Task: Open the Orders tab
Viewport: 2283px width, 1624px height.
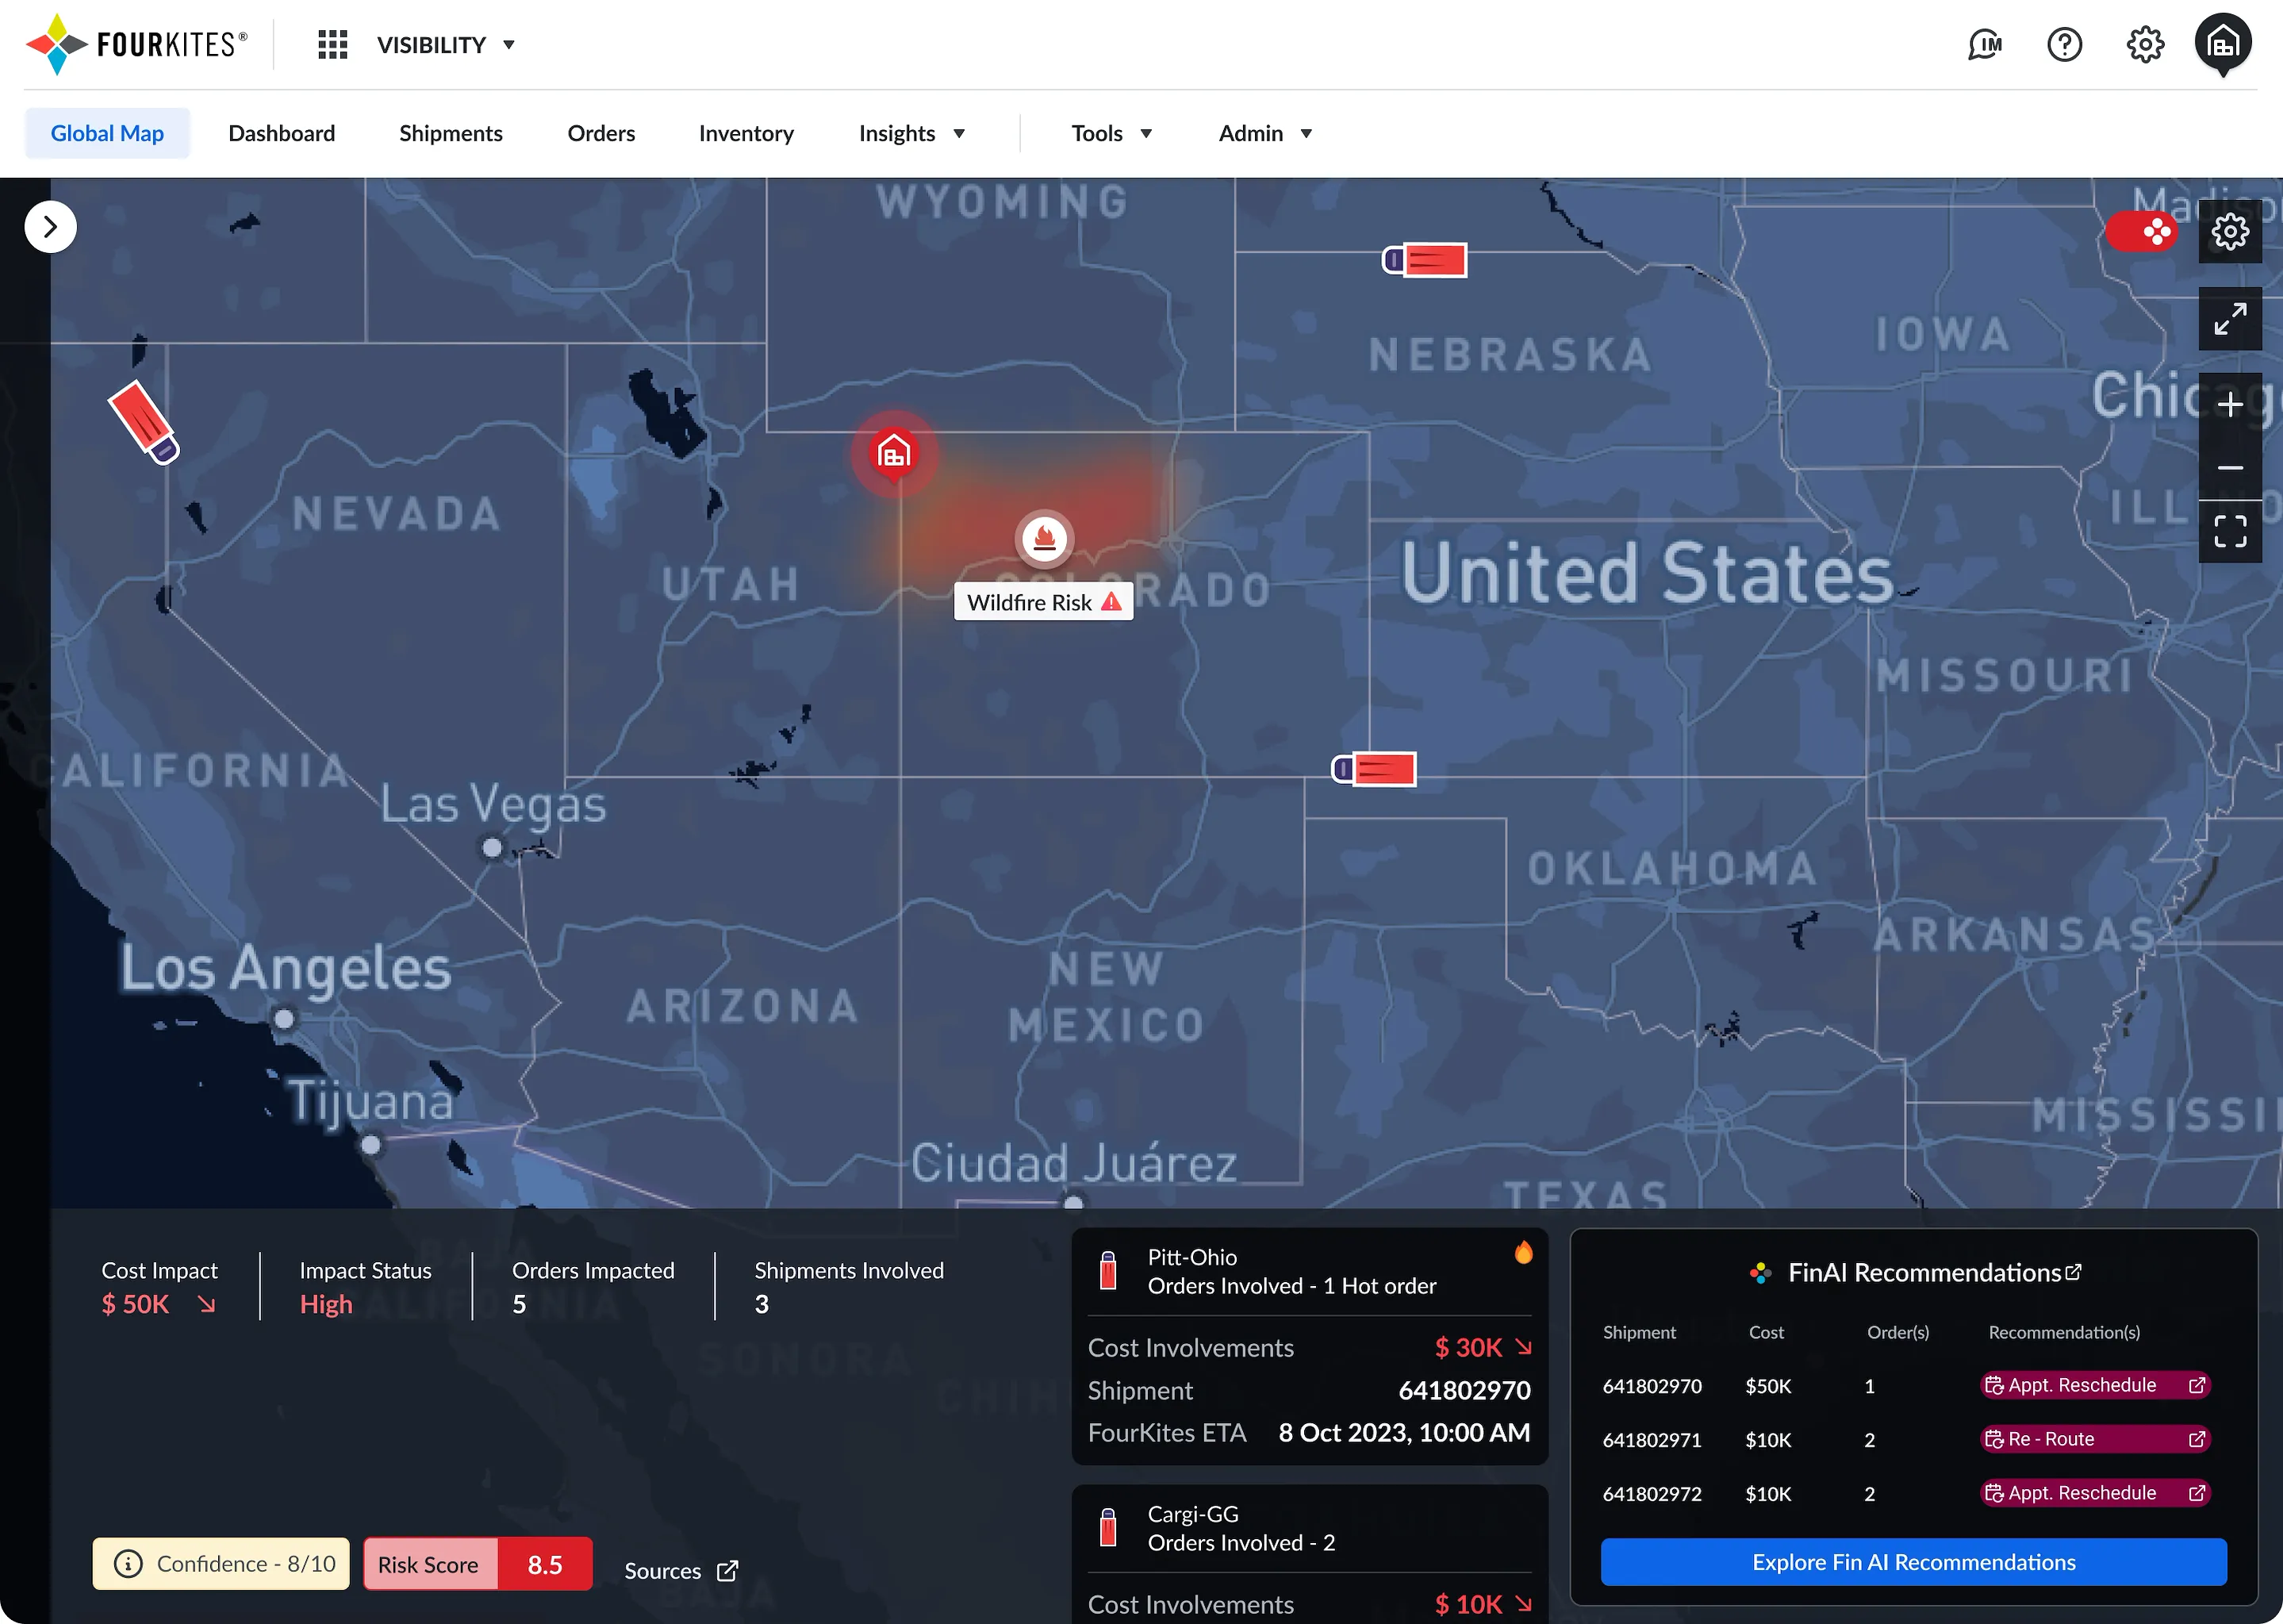Action: pos(601,133)
